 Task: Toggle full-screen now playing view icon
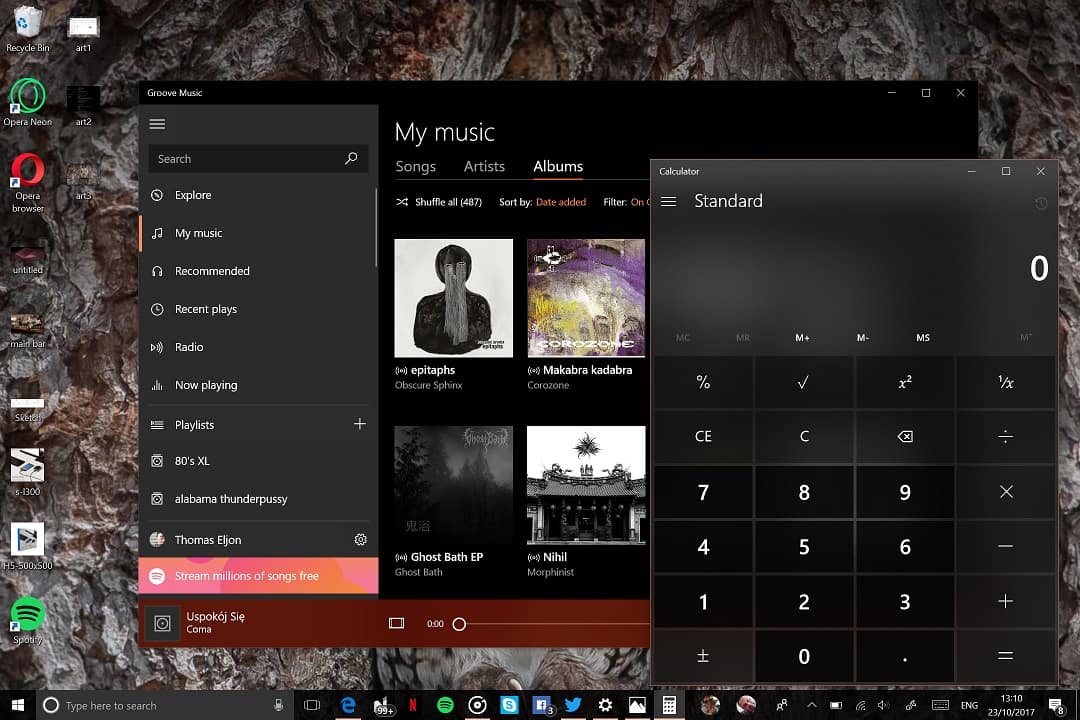pyautogui.click(x=397, y=623)
